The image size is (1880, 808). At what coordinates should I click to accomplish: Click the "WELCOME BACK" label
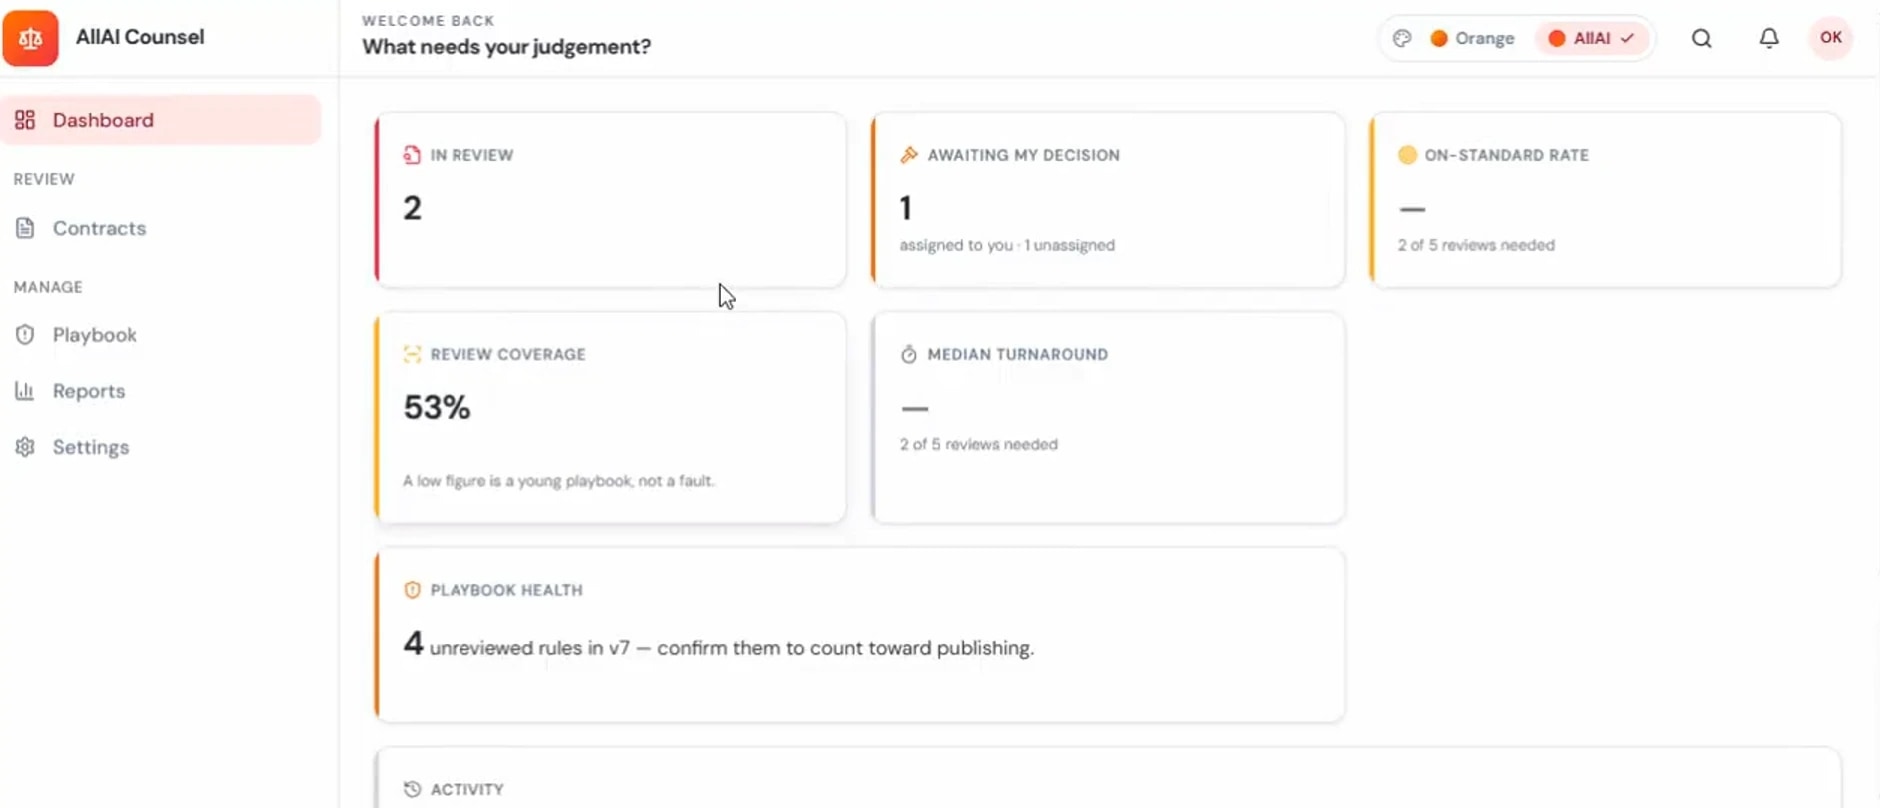click(428, 20)
